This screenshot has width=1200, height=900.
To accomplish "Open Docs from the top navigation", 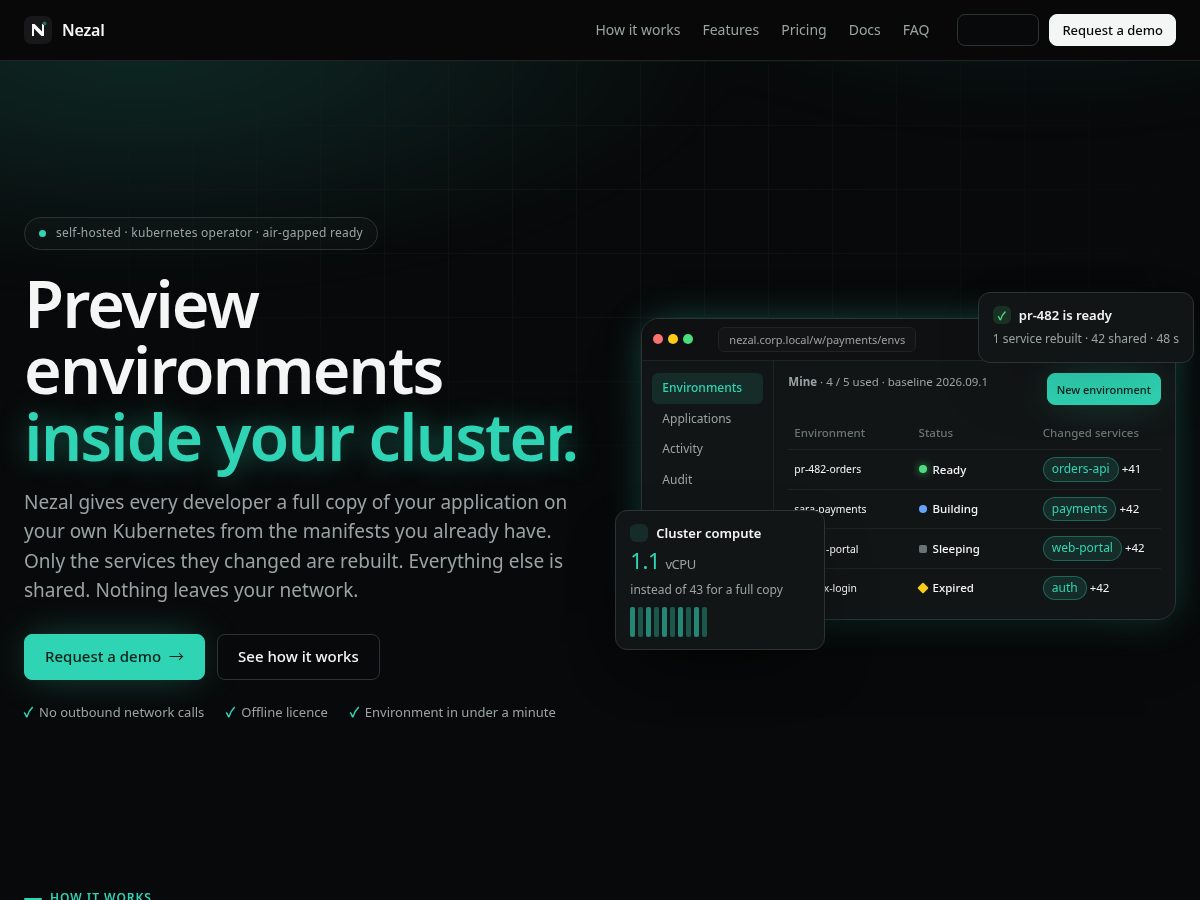I will coord(865,30).
